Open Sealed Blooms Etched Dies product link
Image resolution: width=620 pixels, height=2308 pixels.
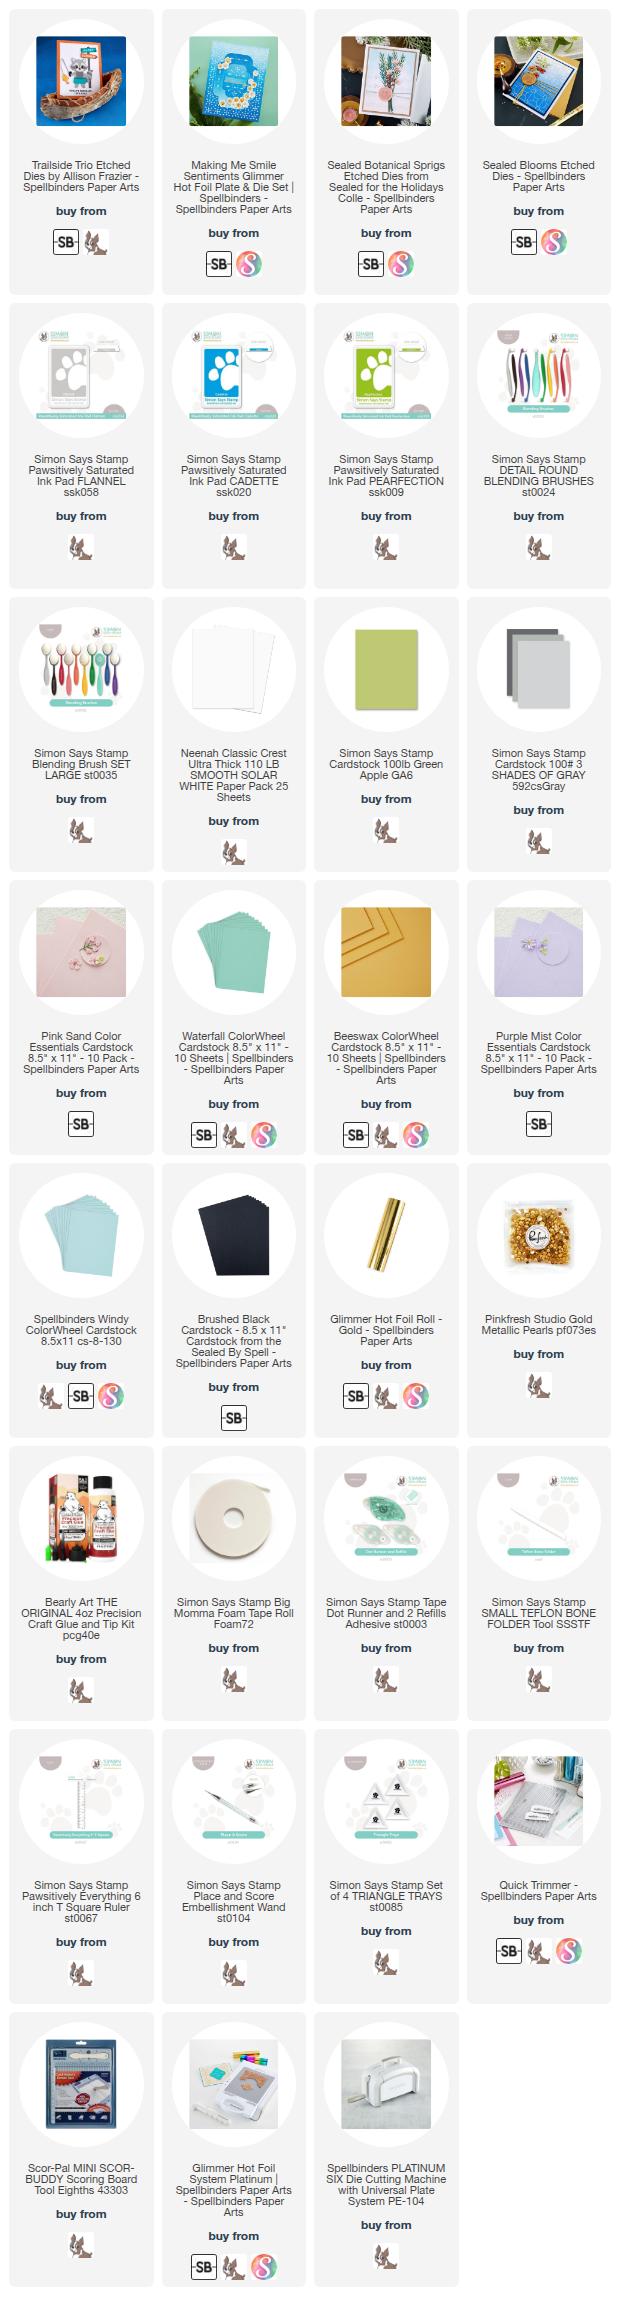(539, 176)
